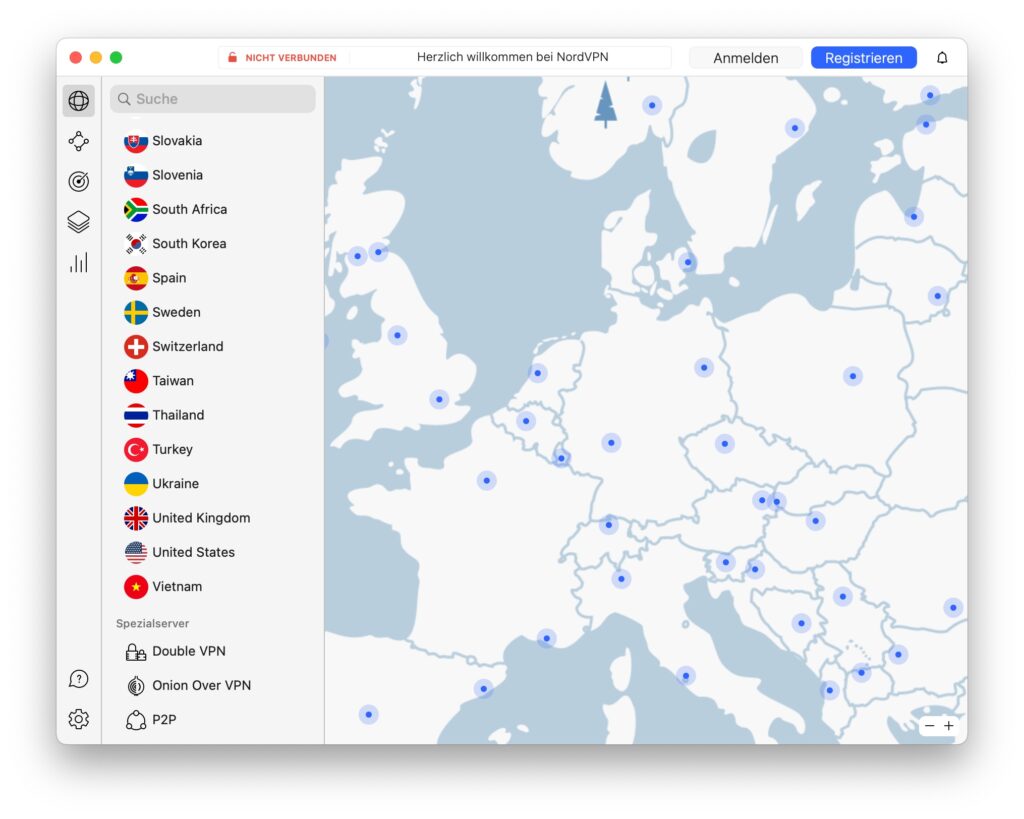The height and width of the screenshot is (819, 1024).
Task: Click the Slovenia flag icon
Action: 136,175
